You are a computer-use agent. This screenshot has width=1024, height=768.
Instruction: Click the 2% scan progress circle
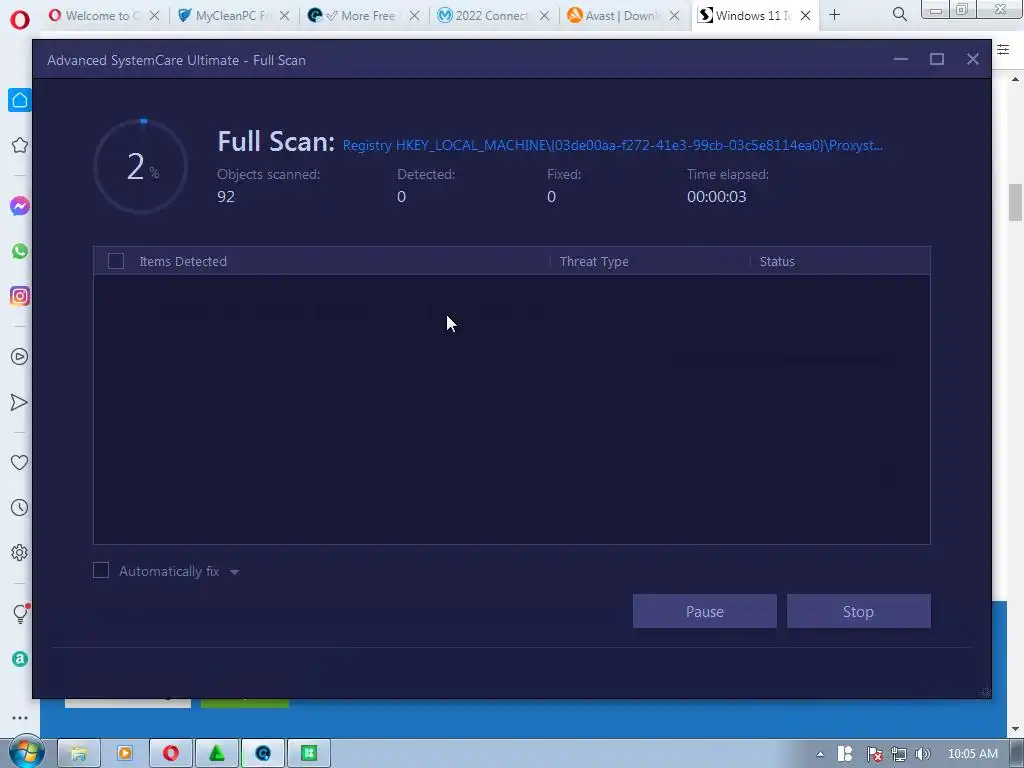141,167
